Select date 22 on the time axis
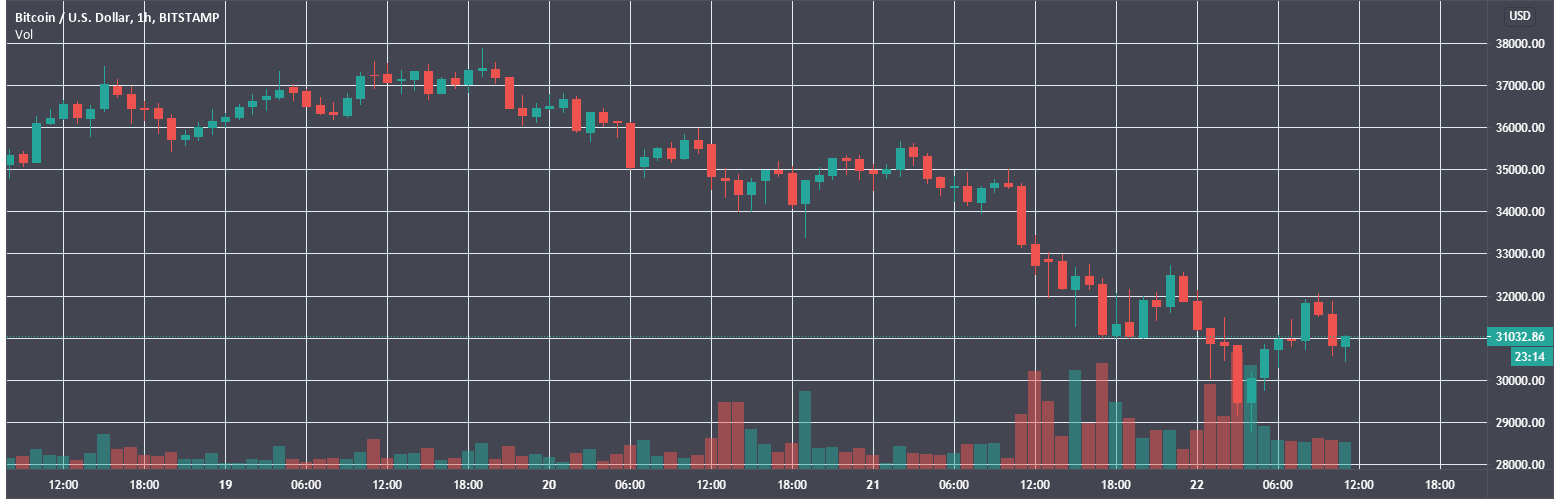 (1197, 484)
